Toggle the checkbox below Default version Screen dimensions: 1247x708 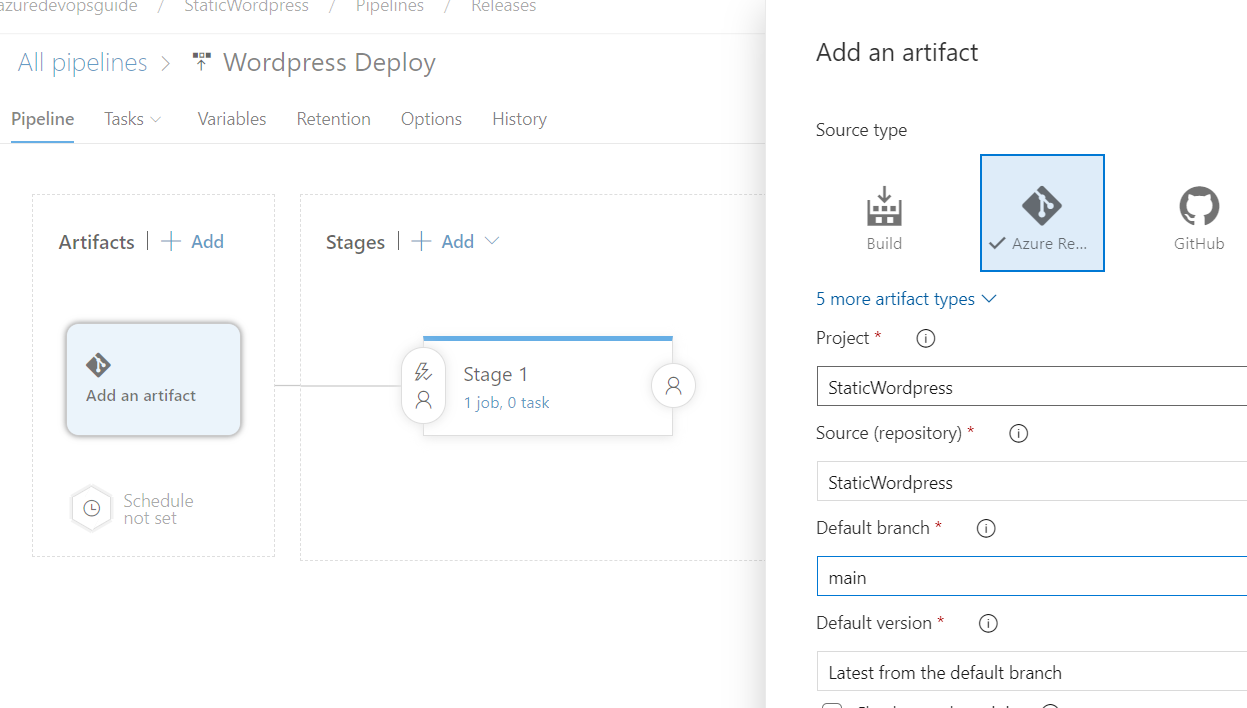pyautogui.click(x=832, y=707)
